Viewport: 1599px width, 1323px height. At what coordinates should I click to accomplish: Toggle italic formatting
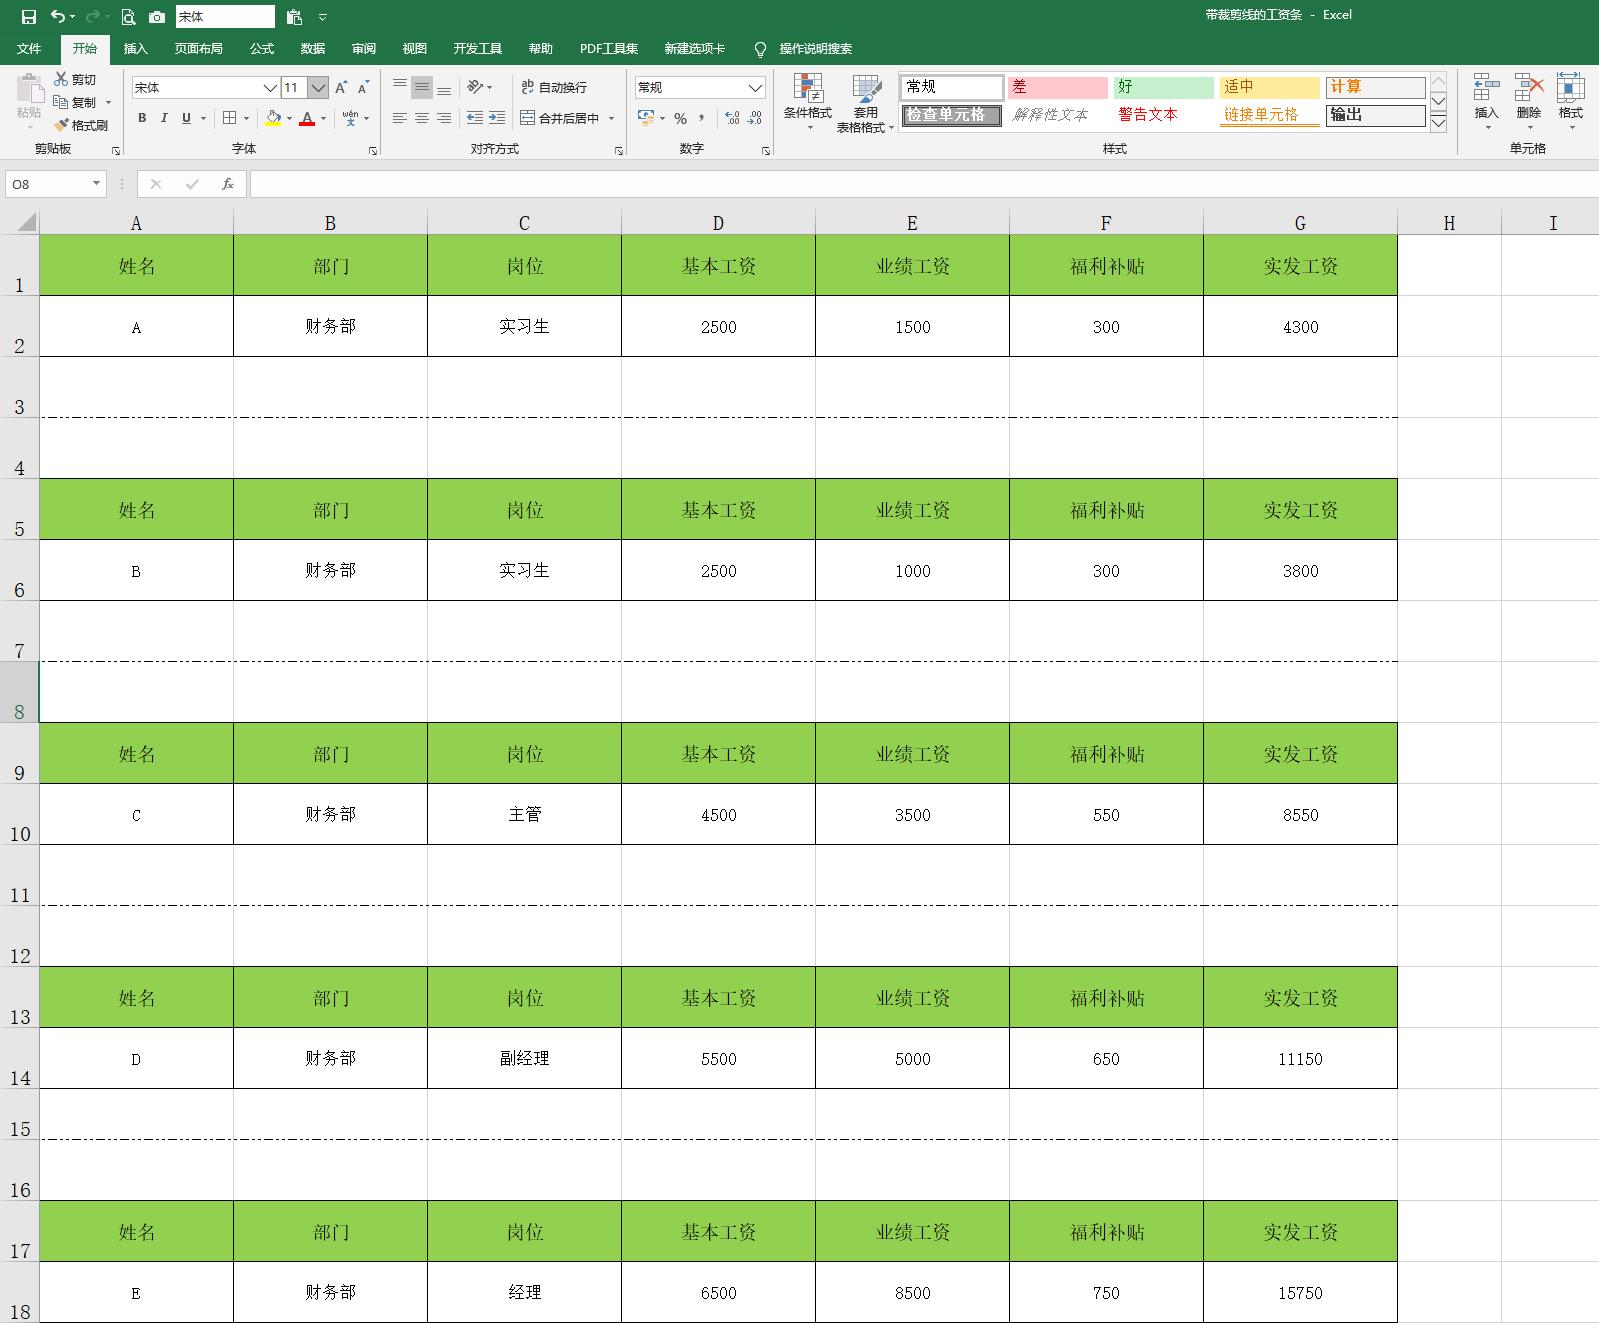click(x=164, y=118)
